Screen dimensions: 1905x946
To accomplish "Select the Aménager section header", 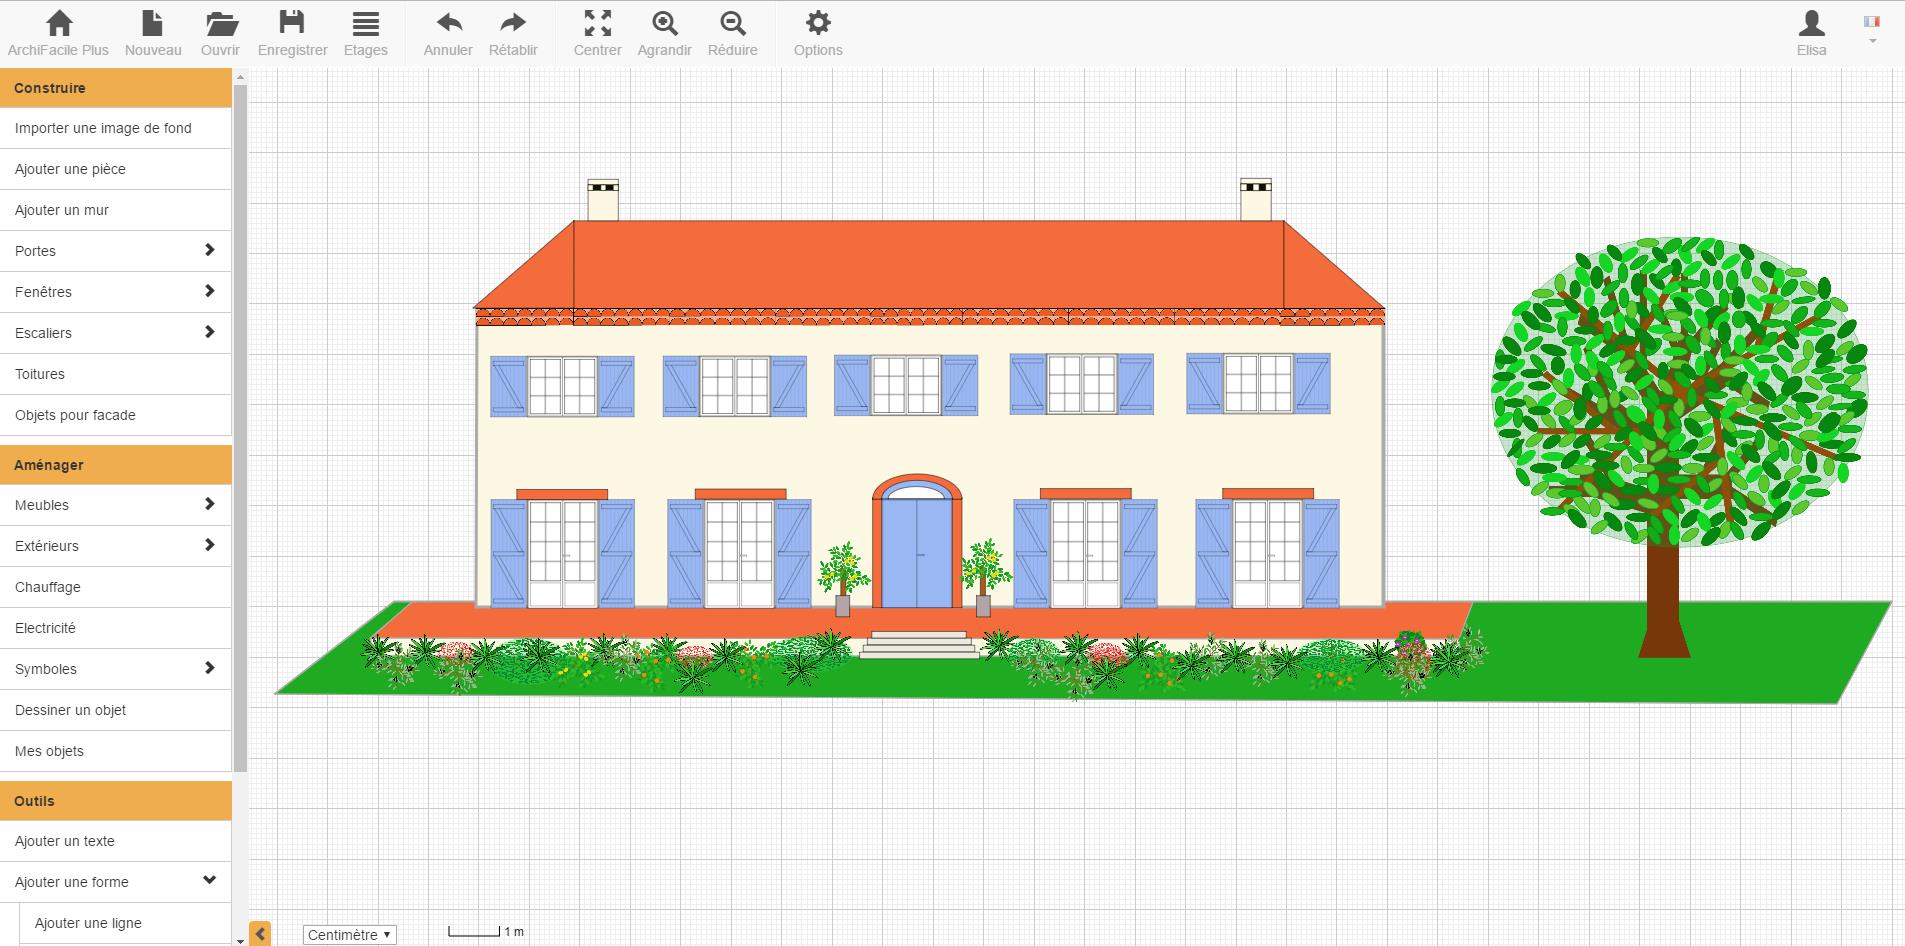I will point(115,464).
